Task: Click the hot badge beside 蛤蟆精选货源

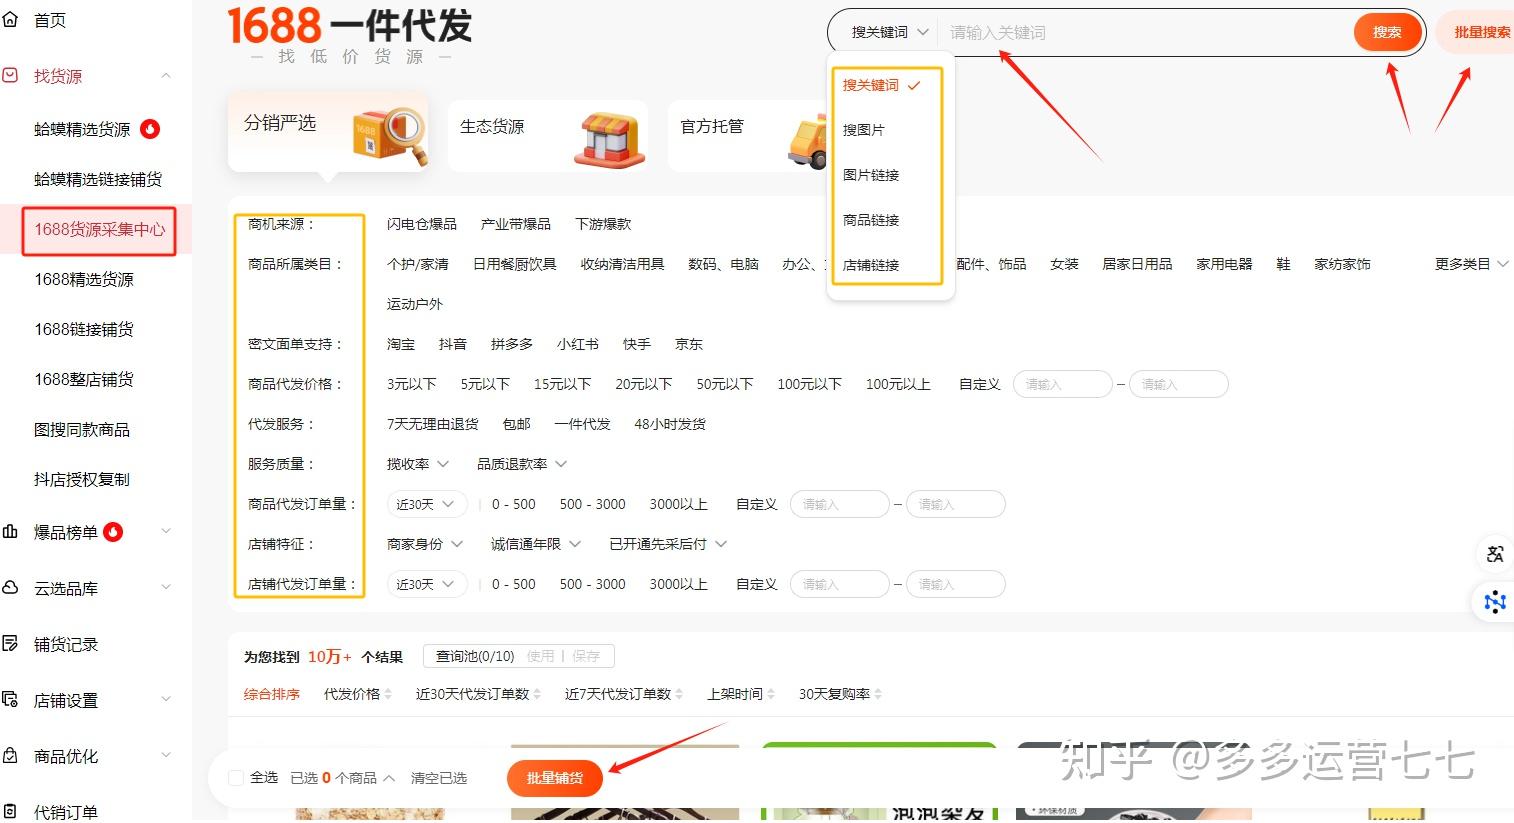Action: coord(150,128)
